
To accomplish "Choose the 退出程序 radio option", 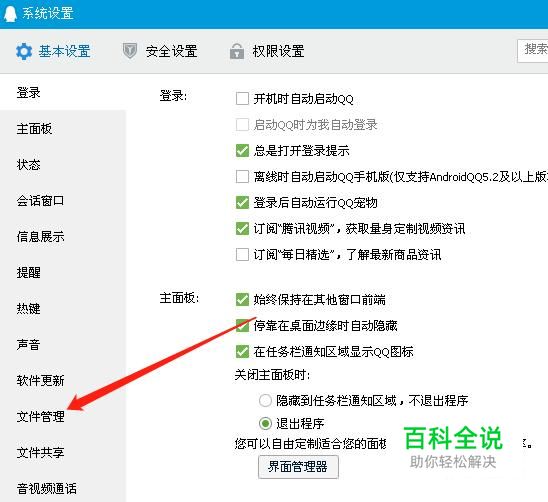I will point(265,423).
